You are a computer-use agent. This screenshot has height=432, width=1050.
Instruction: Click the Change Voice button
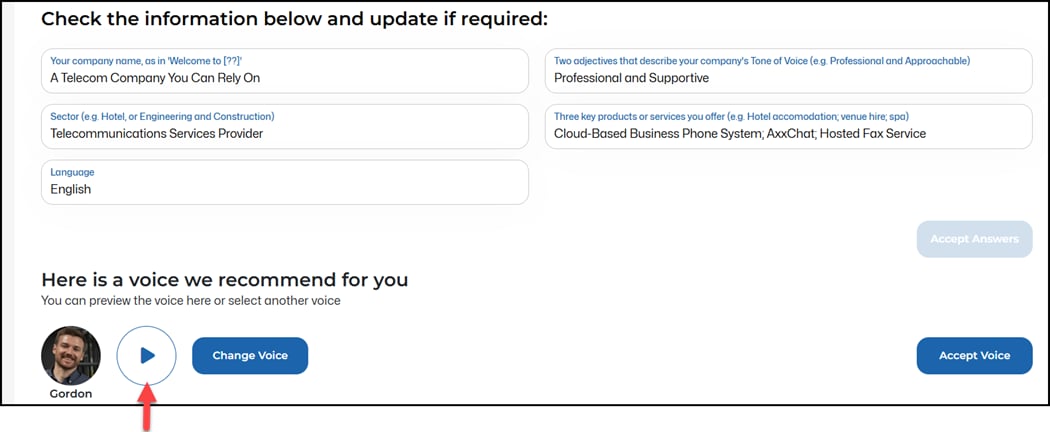coord(249,355)
